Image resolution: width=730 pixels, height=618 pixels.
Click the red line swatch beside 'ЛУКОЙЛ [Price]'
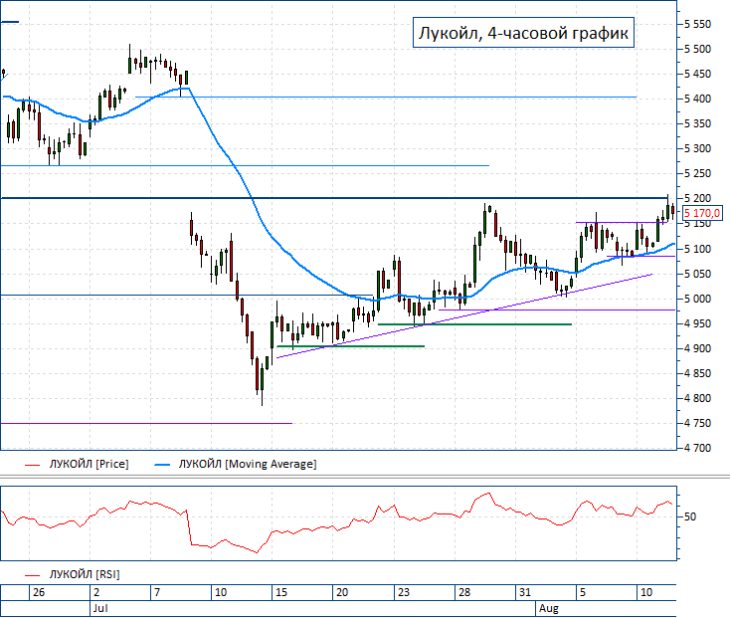(x=33, y=465)
